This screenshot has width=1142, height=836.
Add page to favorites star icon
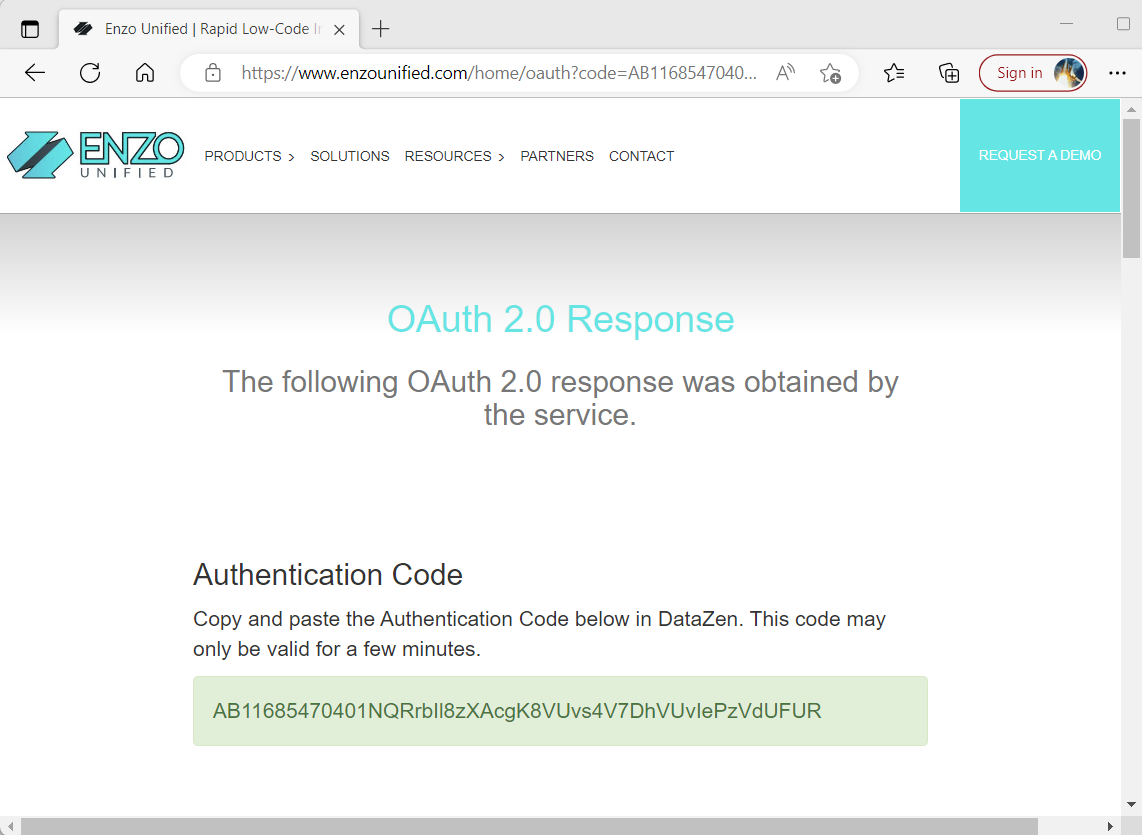click(x=830, y=72)
